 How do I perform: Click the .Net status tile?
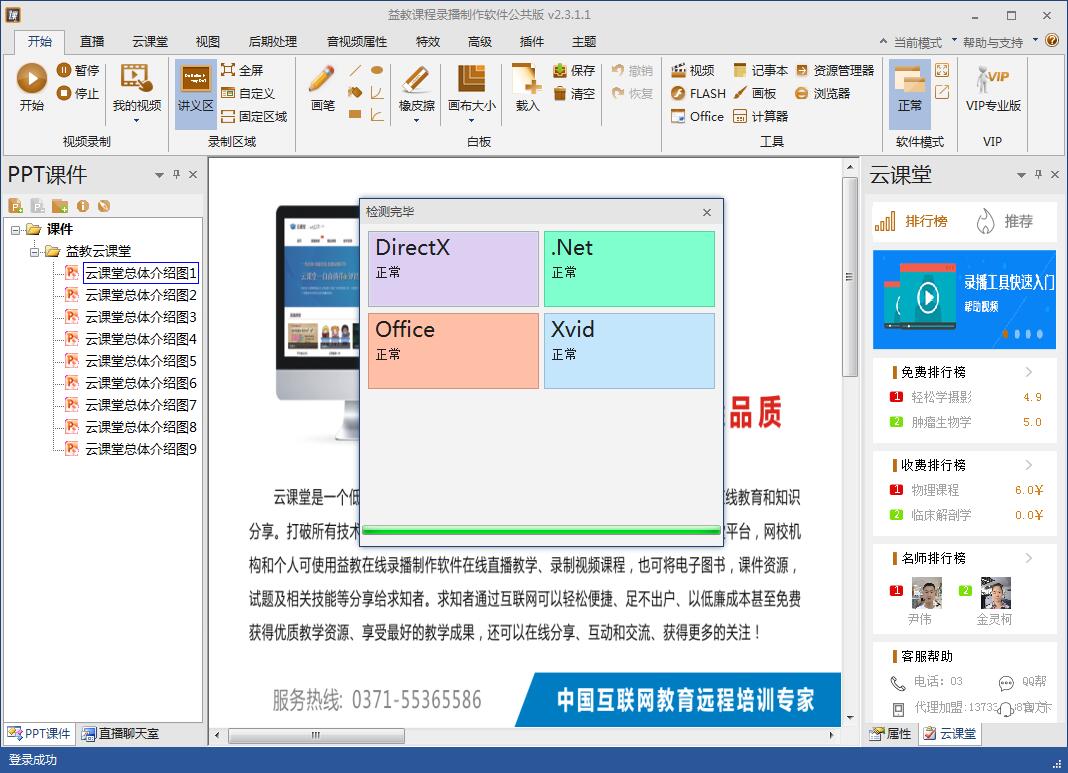[629, 269]
